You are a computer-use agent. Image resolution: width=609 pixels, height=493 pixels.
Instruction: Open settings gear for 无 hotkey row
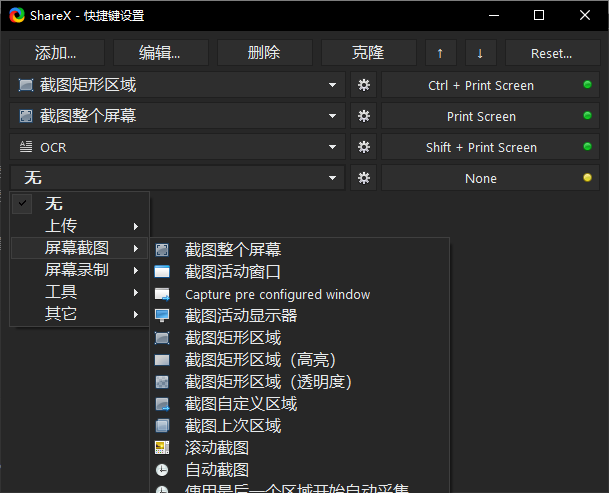[x=364, y=178]
